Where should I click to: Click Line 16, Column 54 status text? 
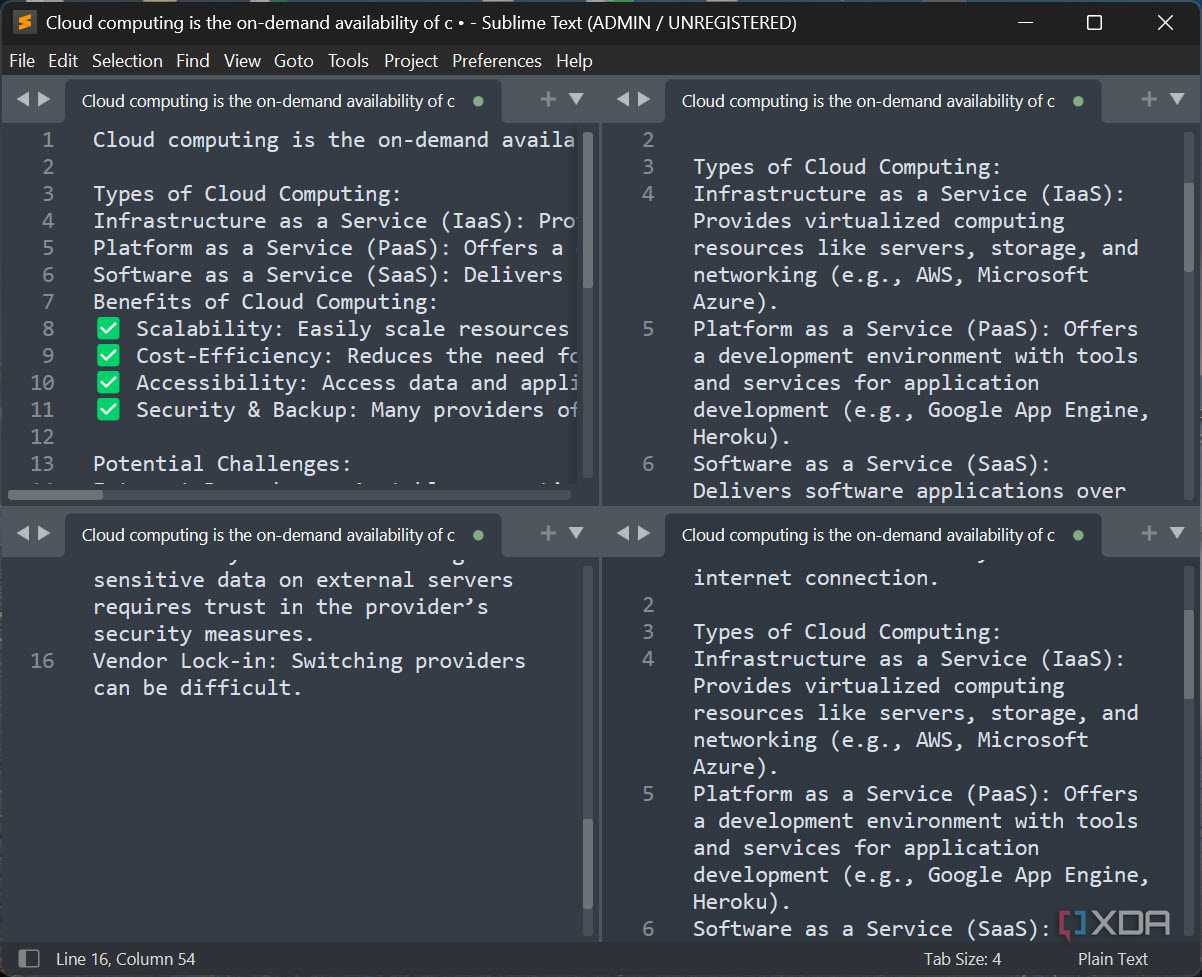tap(126, 959)
